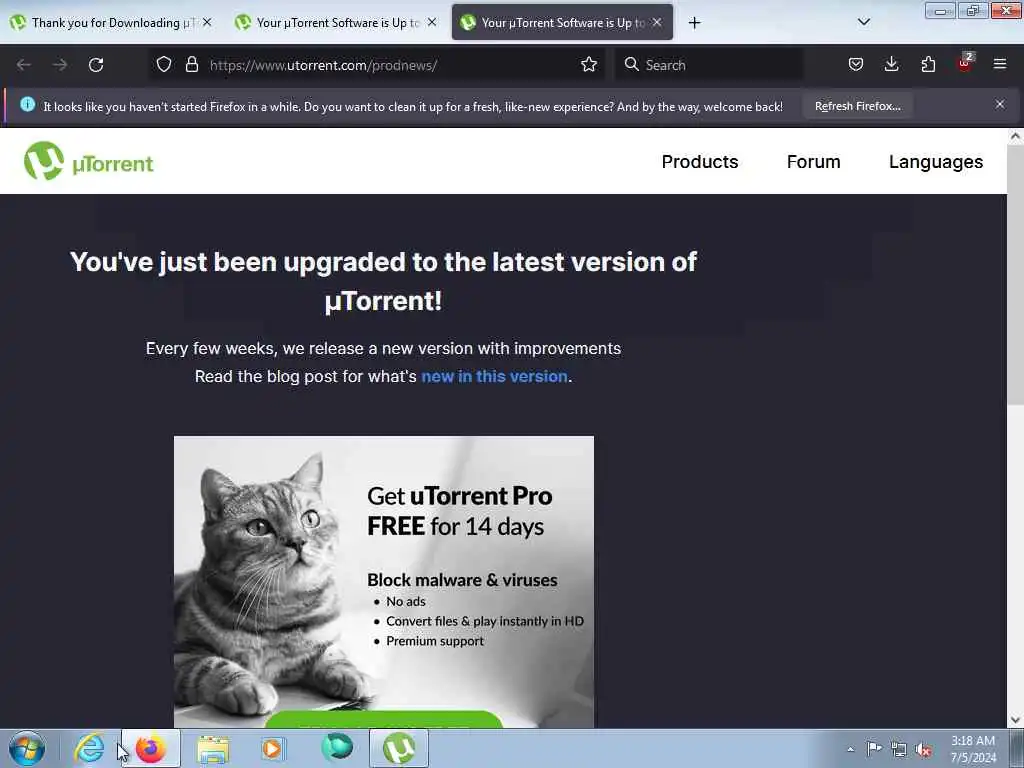Click the forward navigation arrow
The width and height of the screenshot is (1024, 768).
pyautogui.click(x=59, y=65)
